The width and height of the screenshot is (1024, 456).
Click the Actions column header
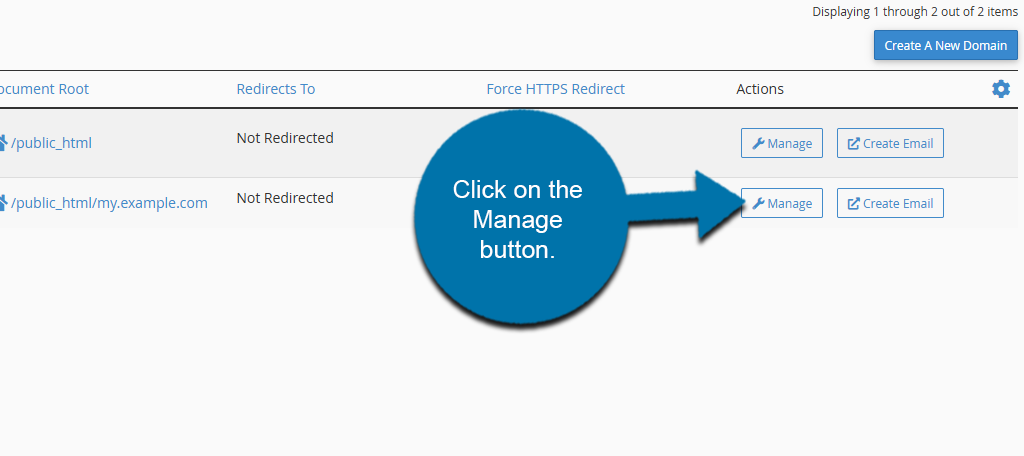pos(760,89)
